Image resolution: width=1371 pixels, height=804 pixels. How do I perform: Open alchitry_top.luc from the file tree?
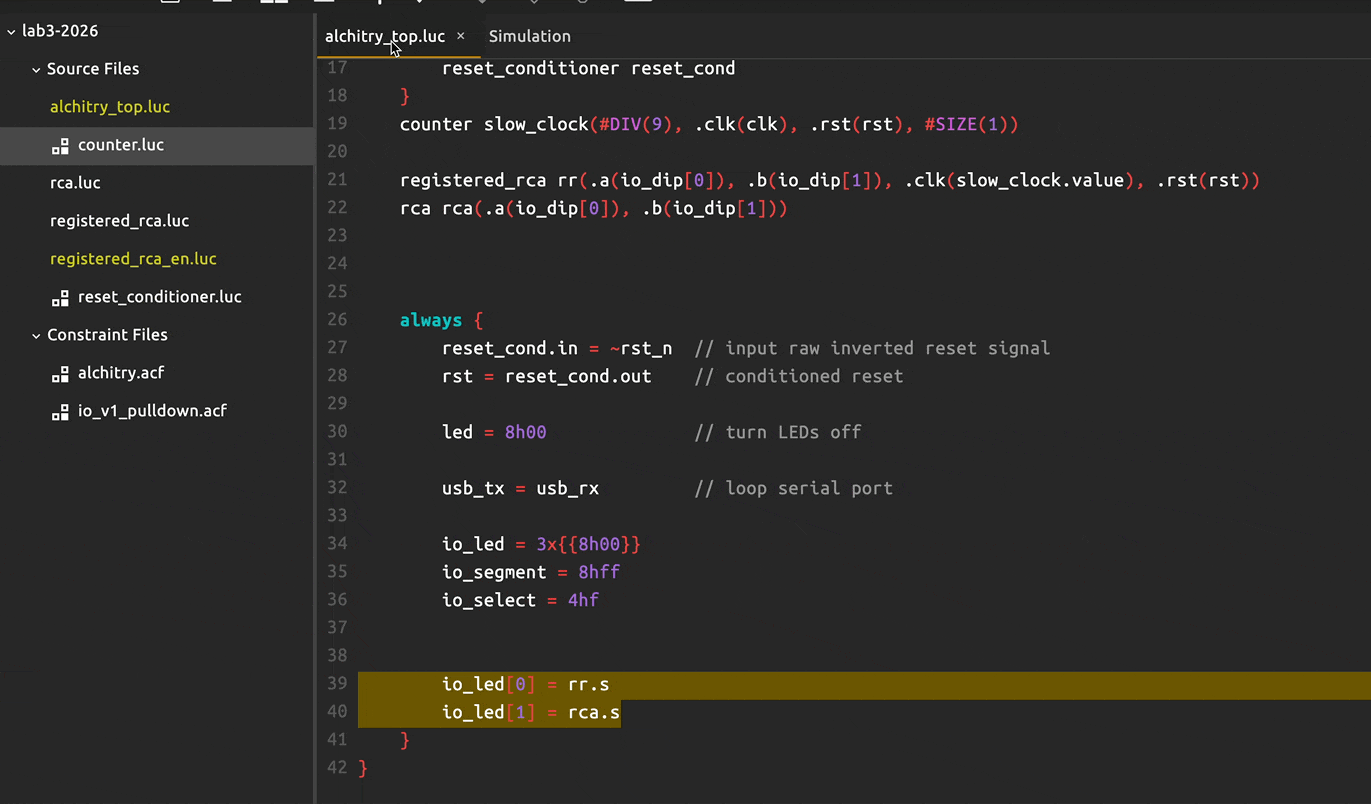point(110,107)
